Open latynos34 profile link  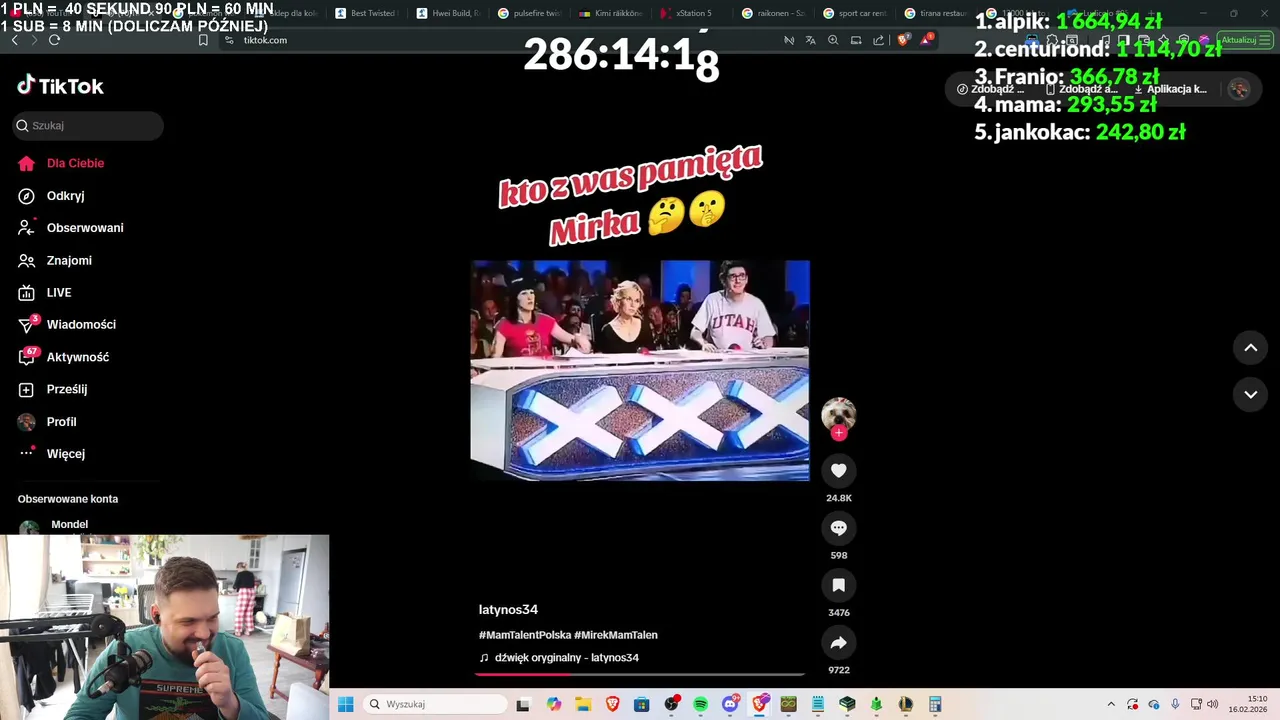click(508, 610)
